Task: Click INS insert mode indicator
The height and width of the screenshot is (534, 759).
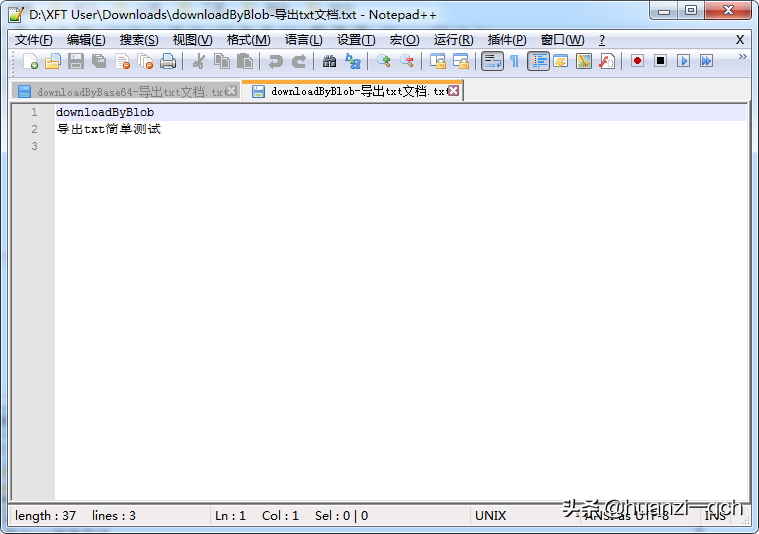Action: (715, 517)
